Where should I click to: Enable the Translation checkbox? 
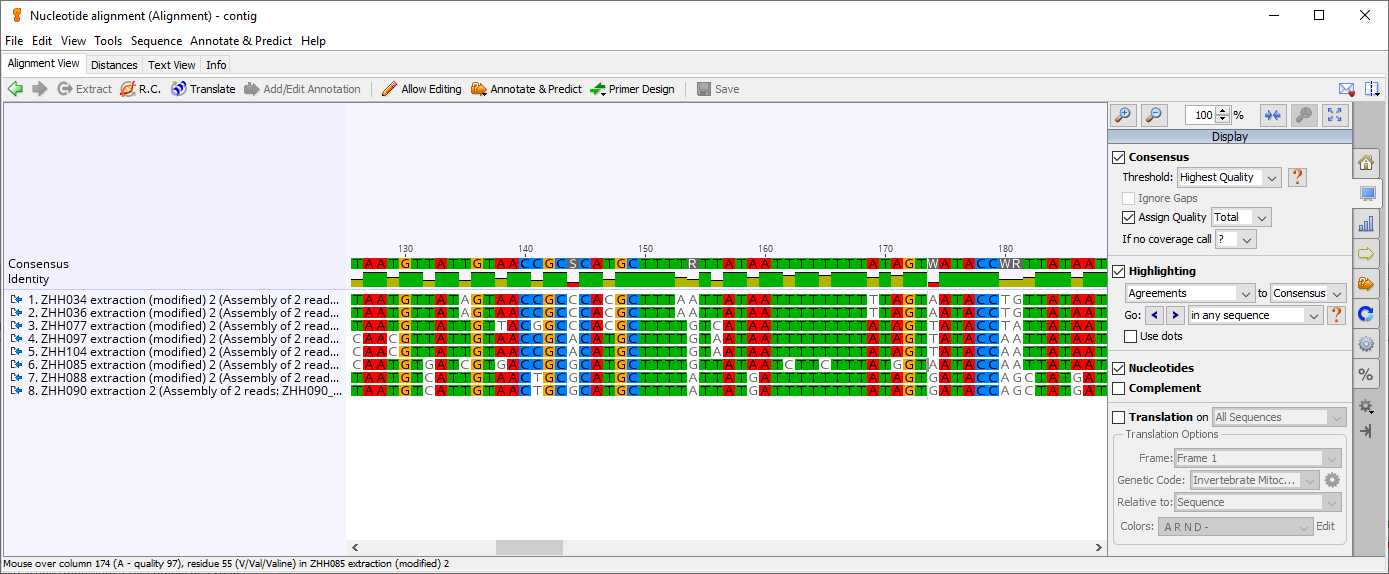tap(1119, 417)
